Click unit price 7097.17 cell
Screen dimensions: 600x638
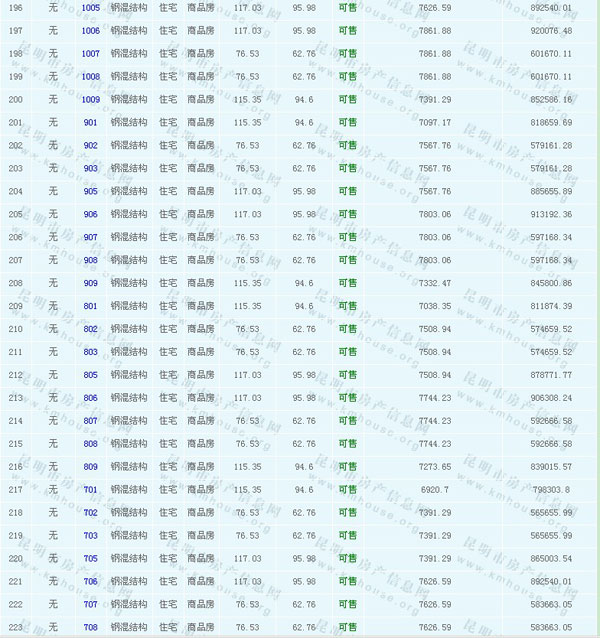[x=433, y=122]
